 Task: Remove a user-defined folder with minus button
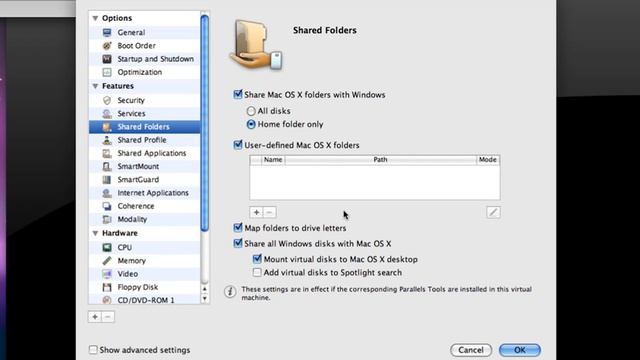click(269, 212)
